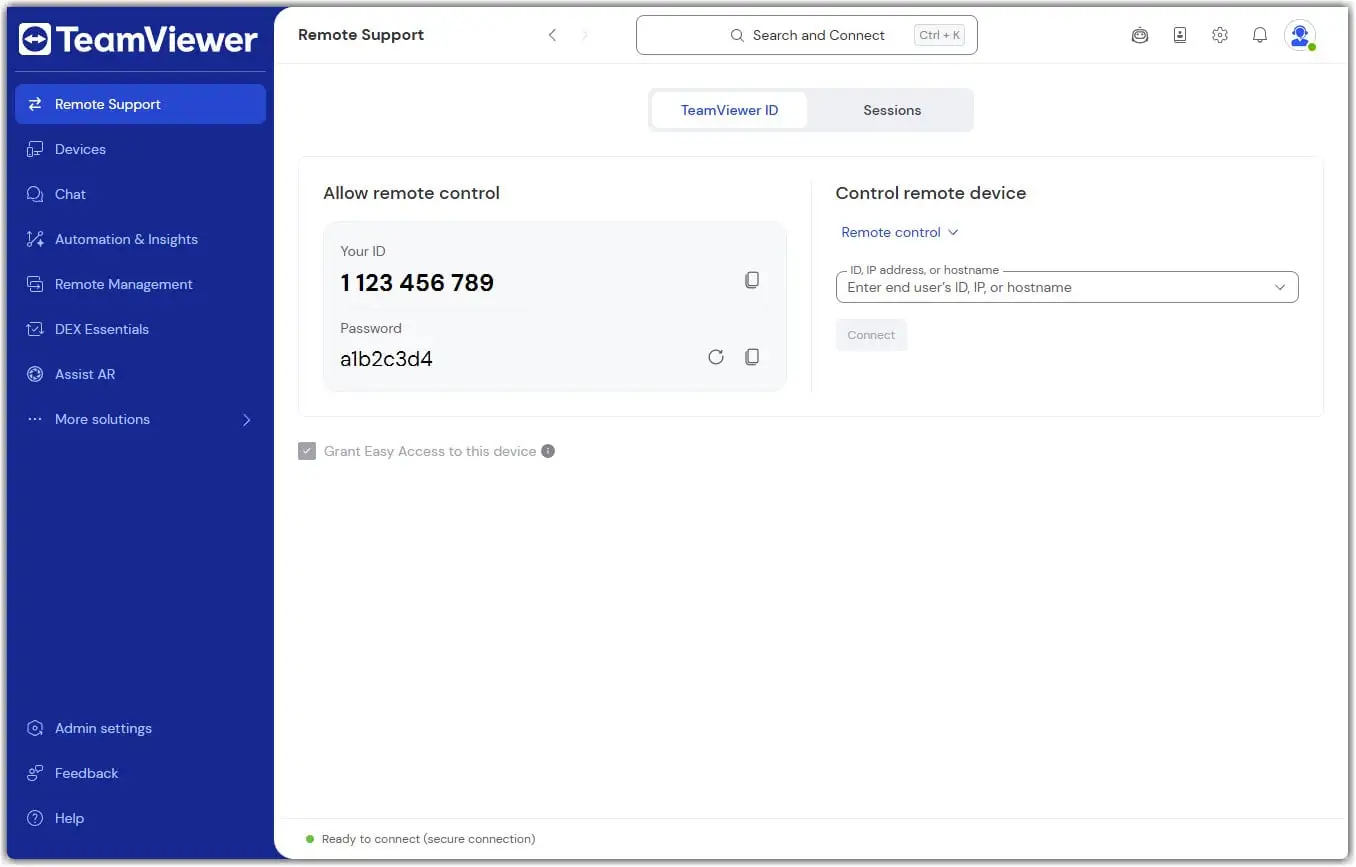
Task: Select Remote Support in sidebar
Action: (x=140, y=104)
